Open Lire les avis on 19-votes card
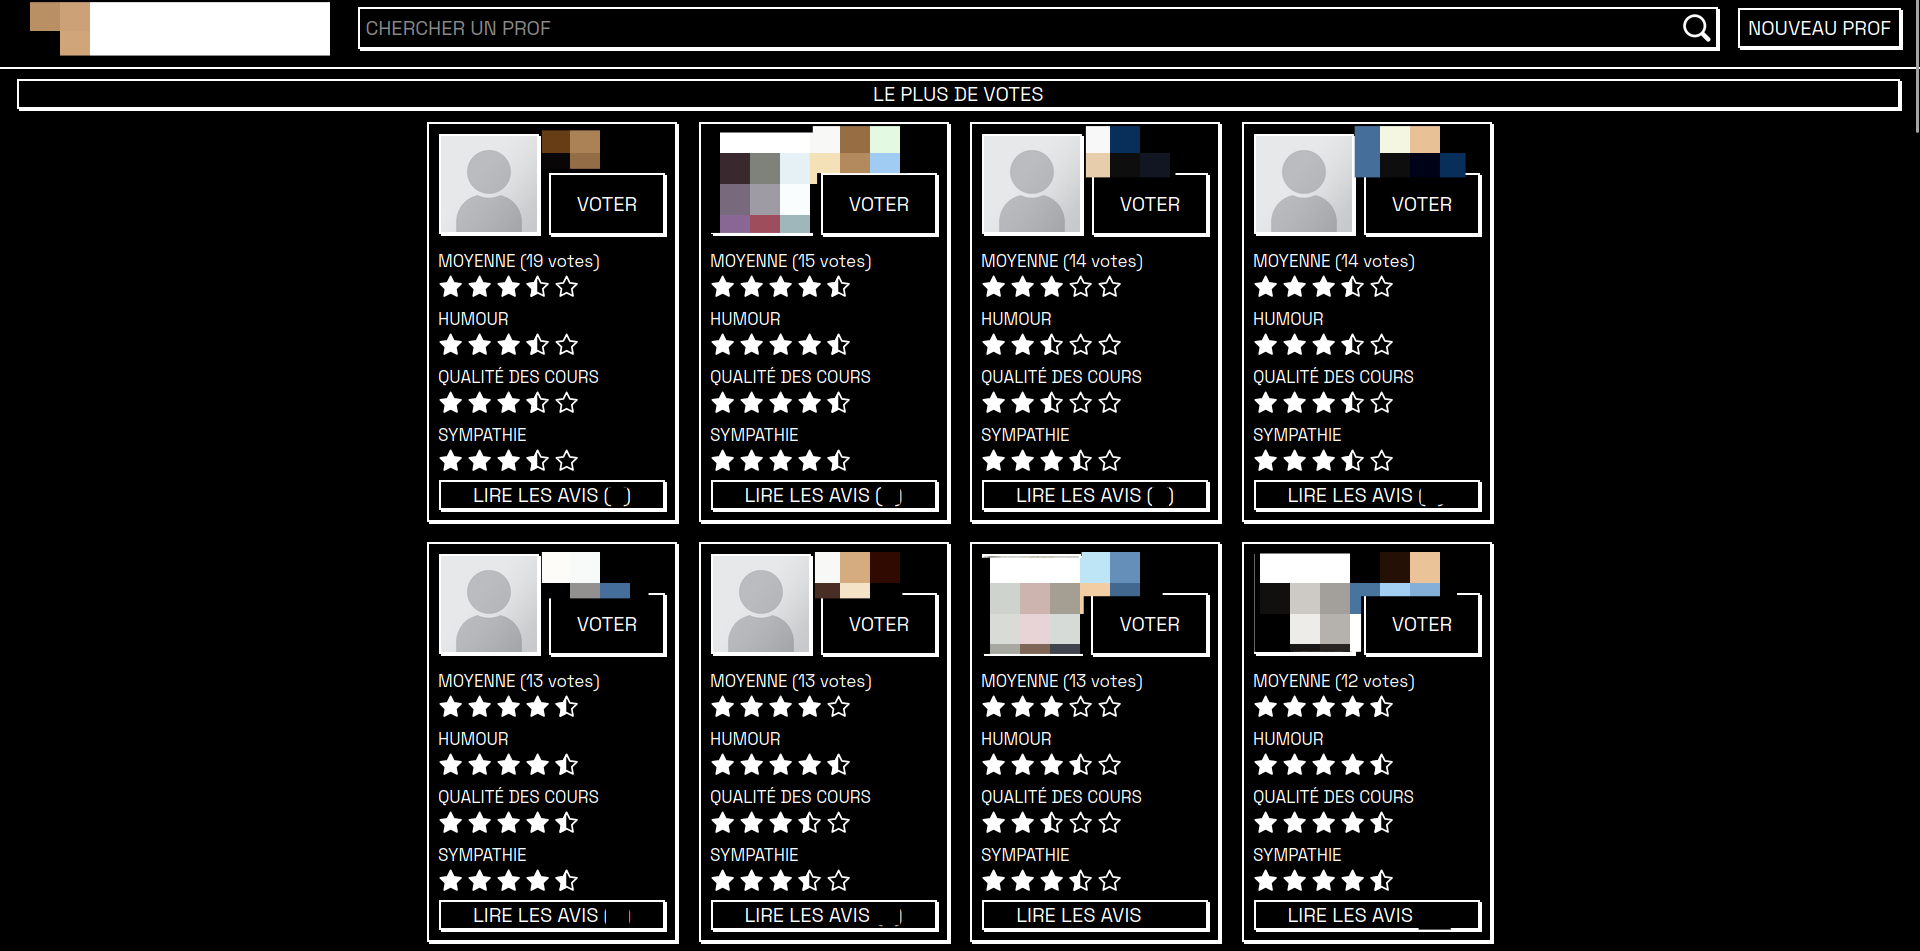Screen dimensions: 1920x951 pos(552,495)
